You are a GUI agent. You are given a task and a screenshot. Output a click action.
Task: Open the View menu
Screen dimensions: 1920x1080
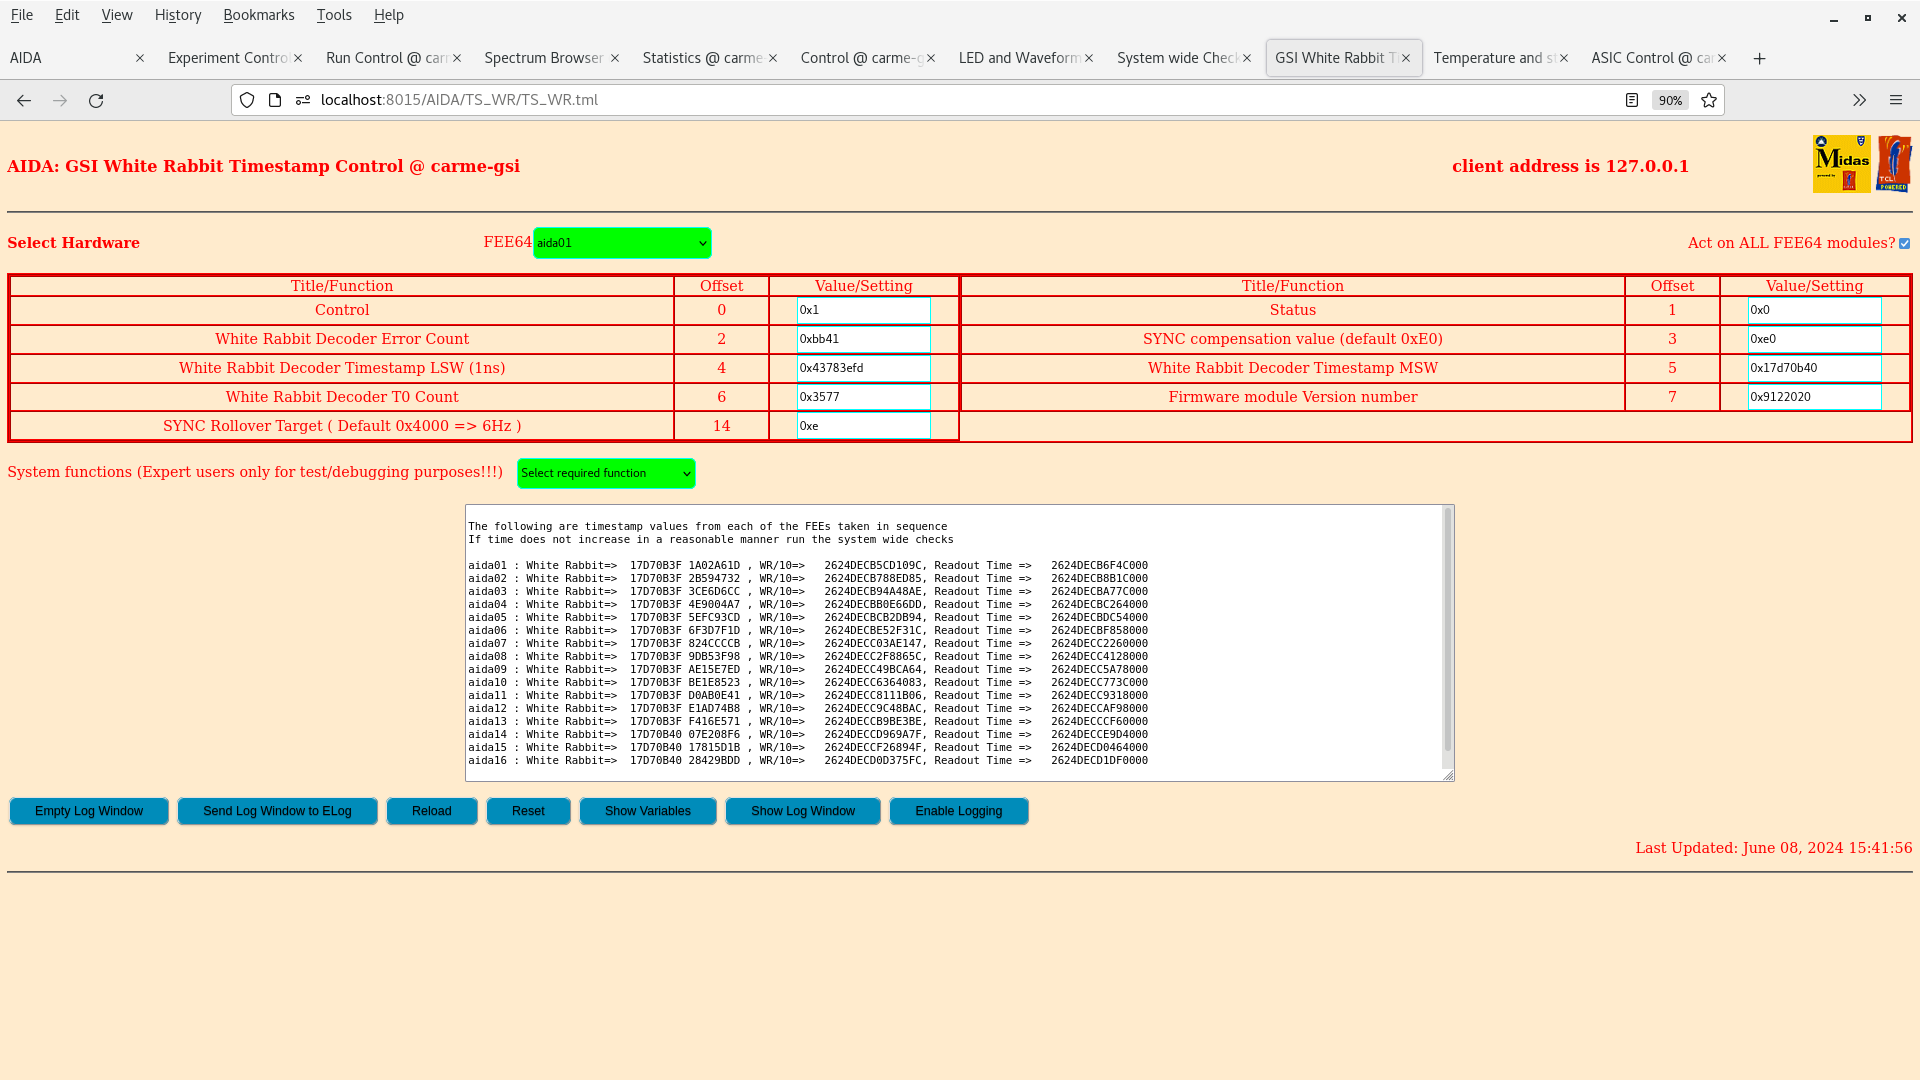[x=117, y=15]
